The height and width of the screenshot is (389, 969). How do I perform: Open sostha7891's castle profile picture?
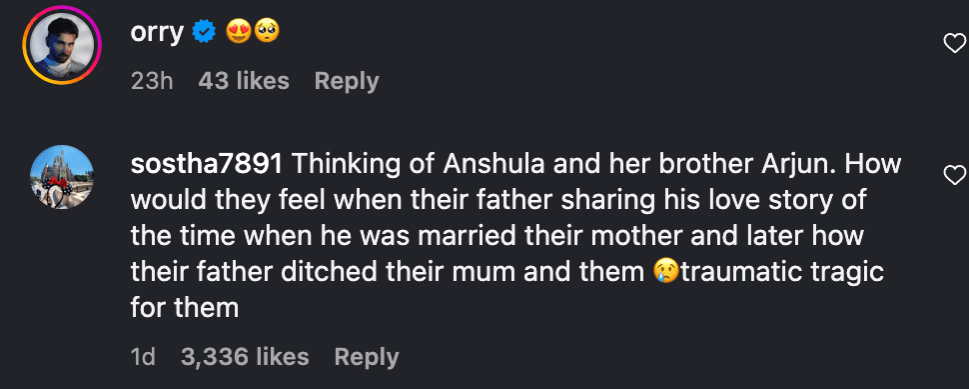[x=62, y=177]
